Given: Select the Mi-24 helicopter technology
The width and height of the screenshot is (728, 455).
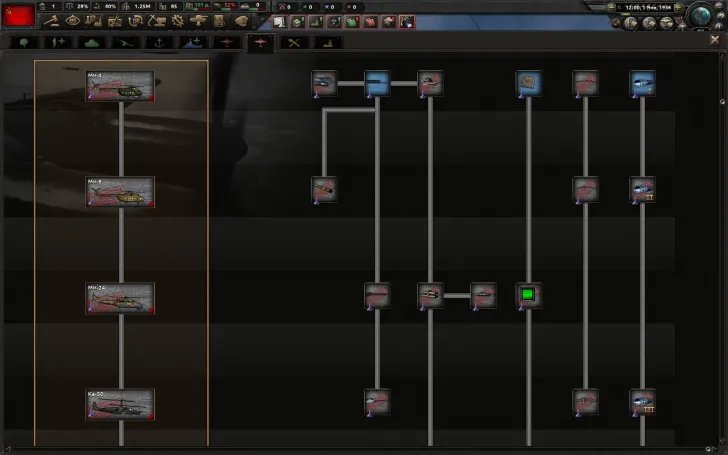Looking at the screenshot, I should point(120,298).
